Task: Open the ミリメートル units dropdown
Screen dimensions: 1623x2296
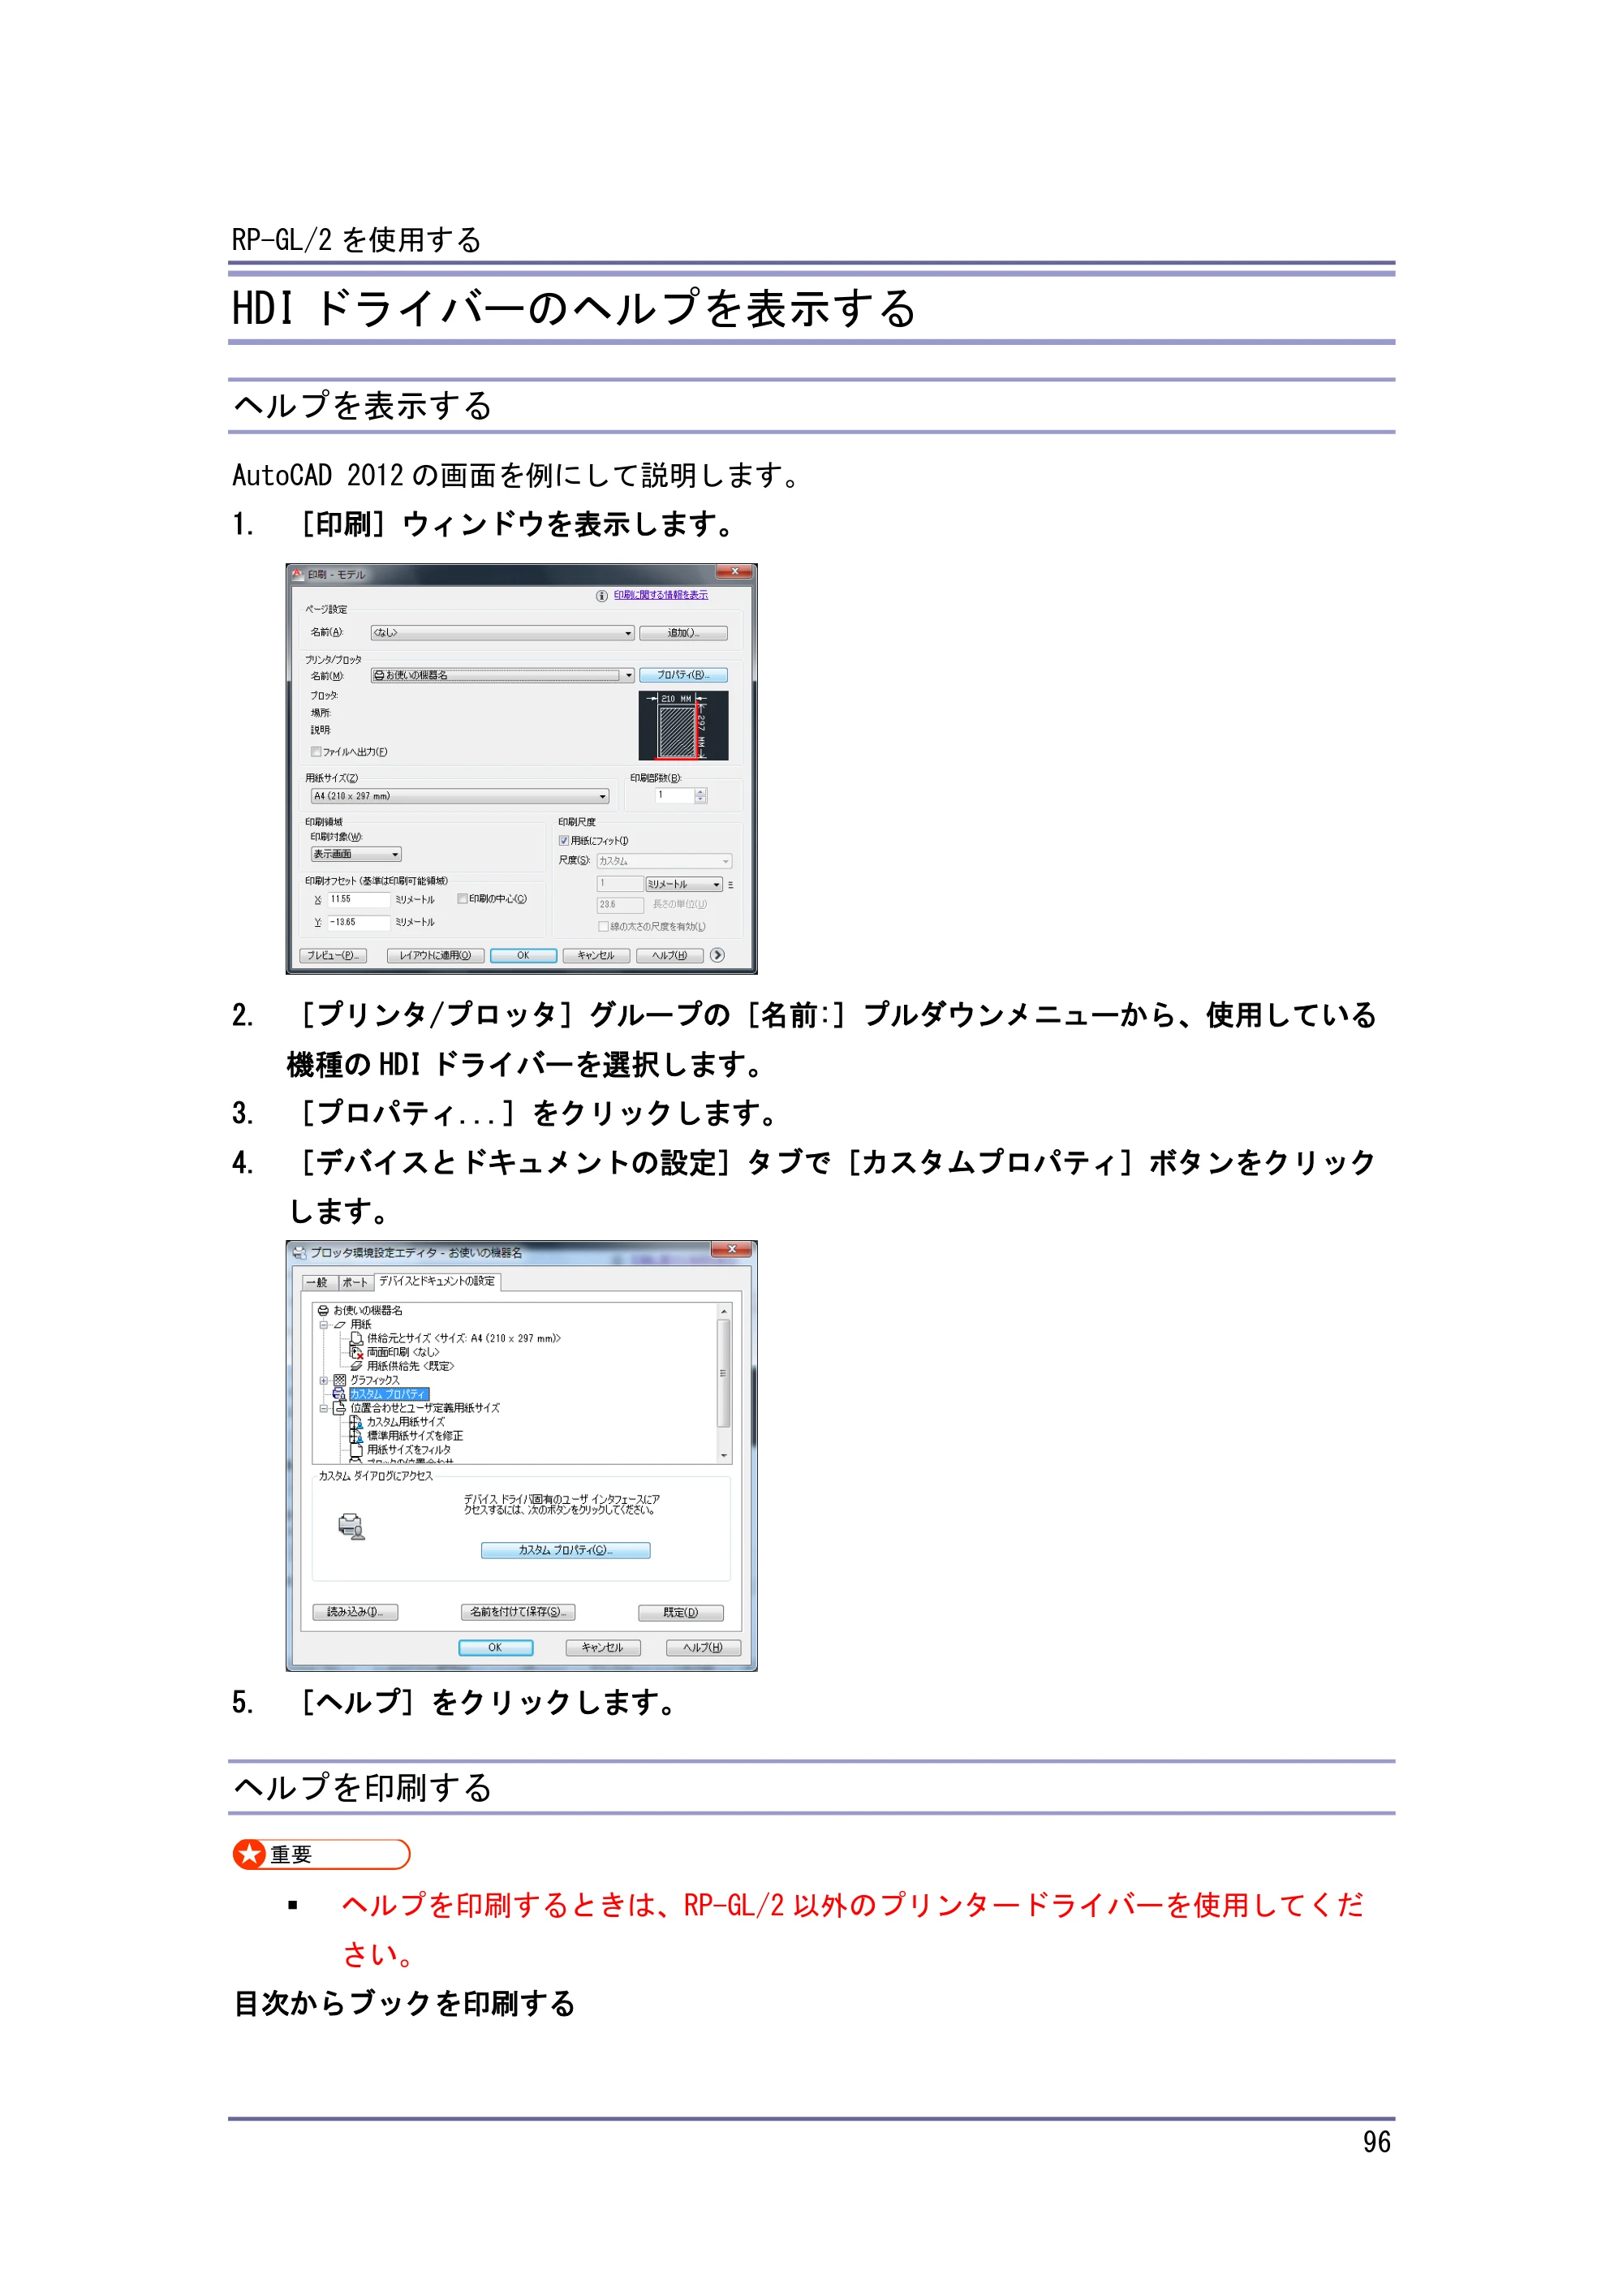Action: (x=684, y=885)
